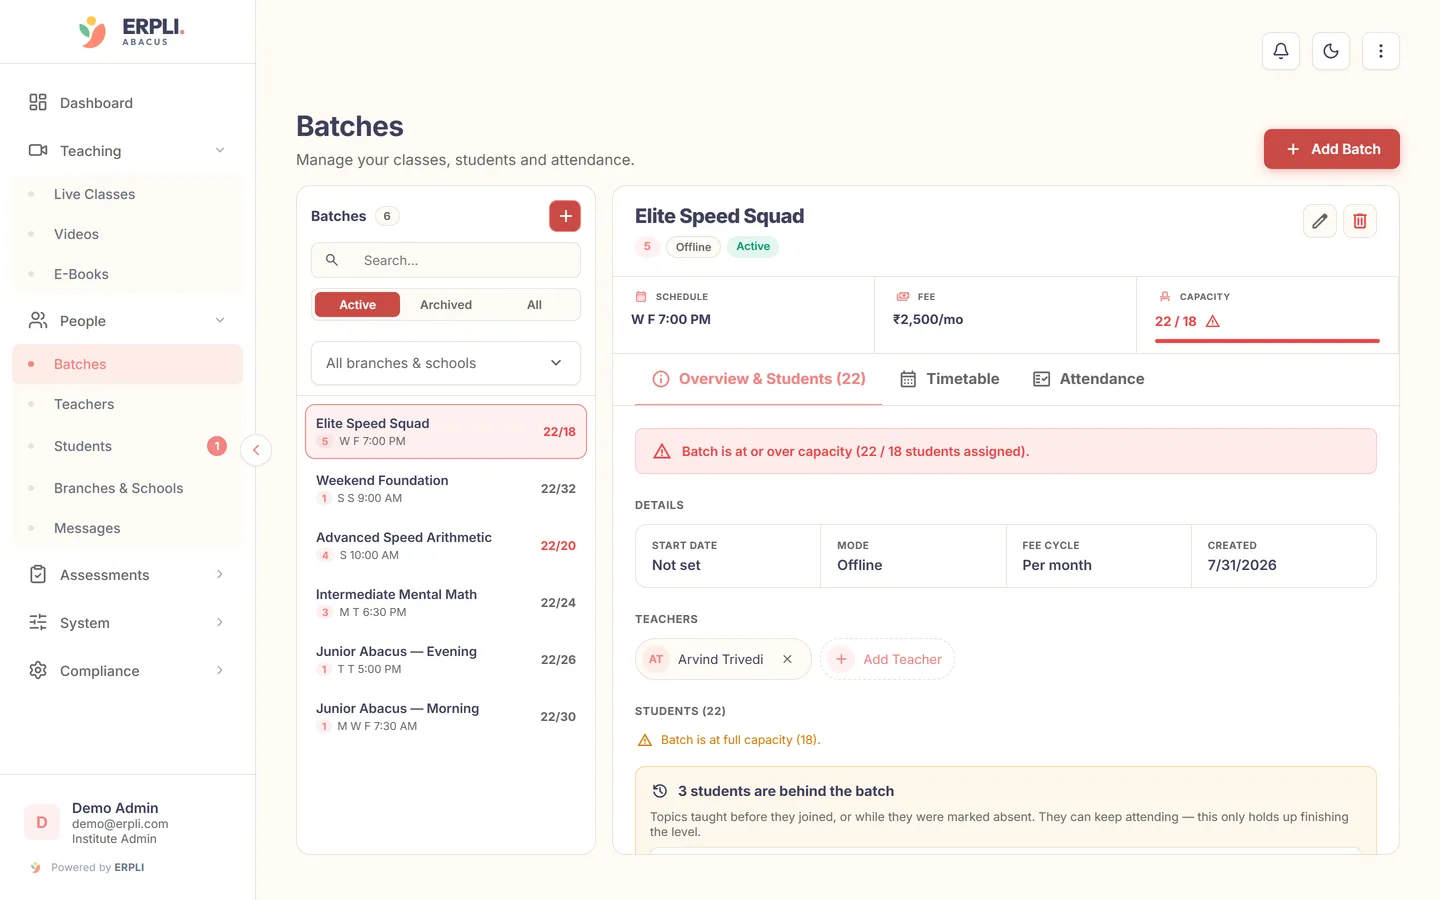The width and height of the screenshot is (1440, 900).
Task: Open All branches & schools dropdown
Action: click(446, 363)
